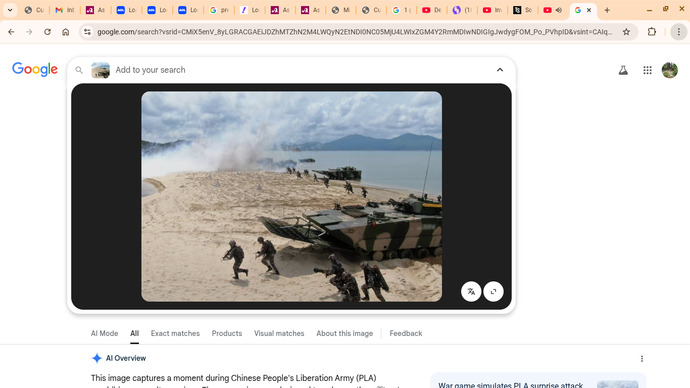Click the Google logo
This screenshot has height=388, width=690.
35,70
